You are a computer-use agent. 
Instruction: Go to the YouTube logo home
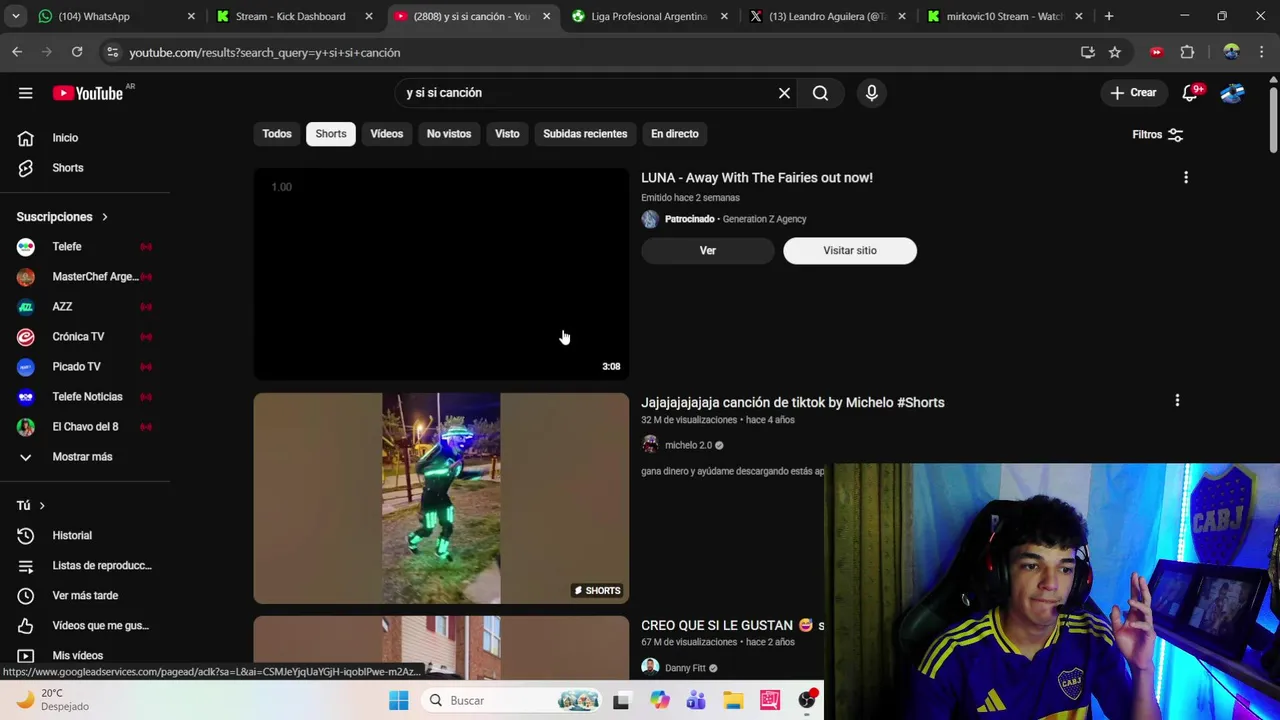click(x=88, y=93)
